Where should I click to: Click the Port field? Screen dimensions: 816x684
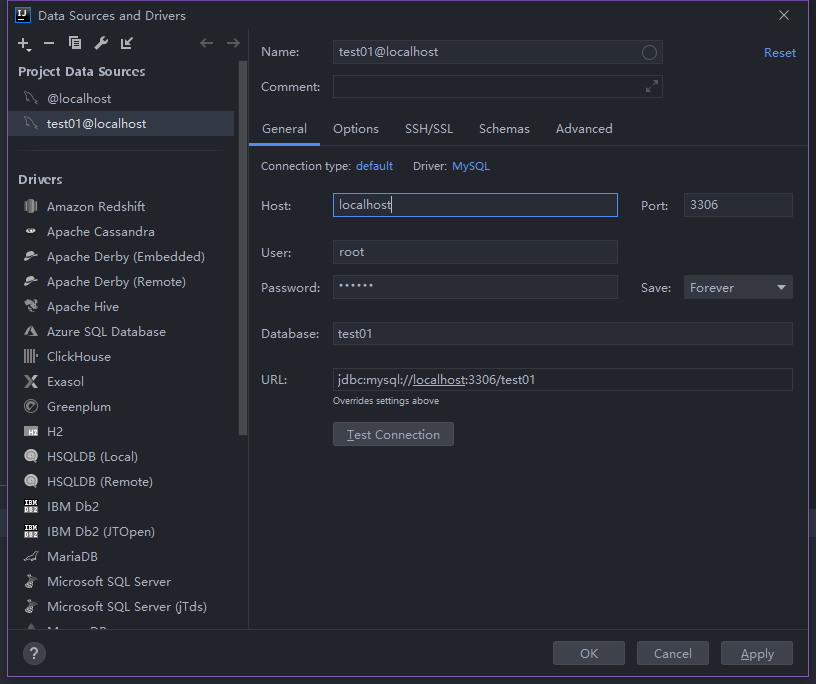738,205
